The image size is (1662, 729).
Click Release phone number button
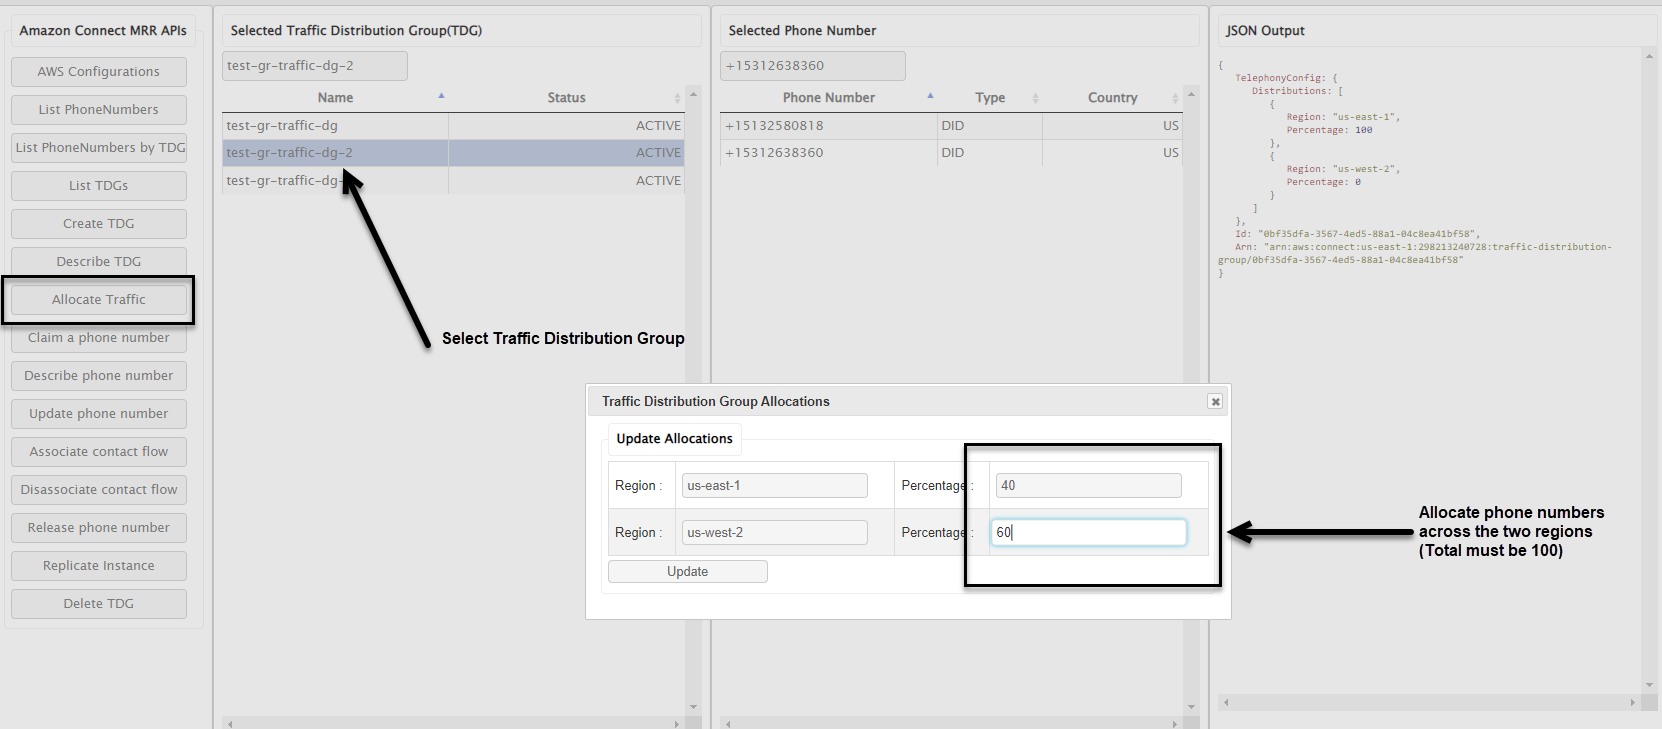(99, 528)
